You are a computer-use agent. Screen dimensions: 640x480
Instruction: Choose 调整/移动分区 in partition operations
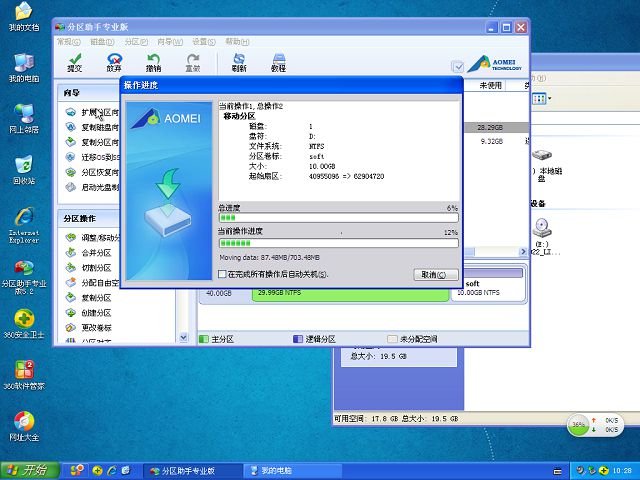tap(93, 238)
